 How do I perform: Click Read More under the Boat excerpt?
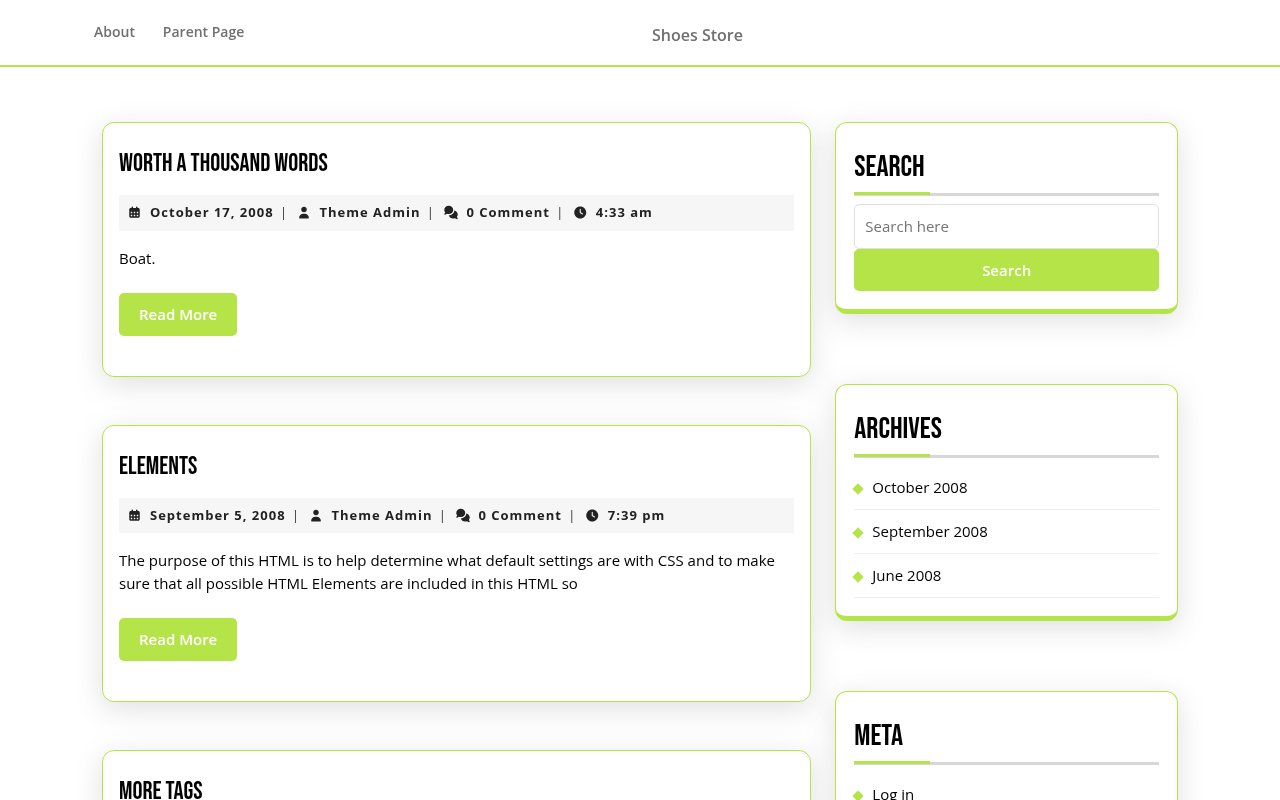click(x=178, y=315)
